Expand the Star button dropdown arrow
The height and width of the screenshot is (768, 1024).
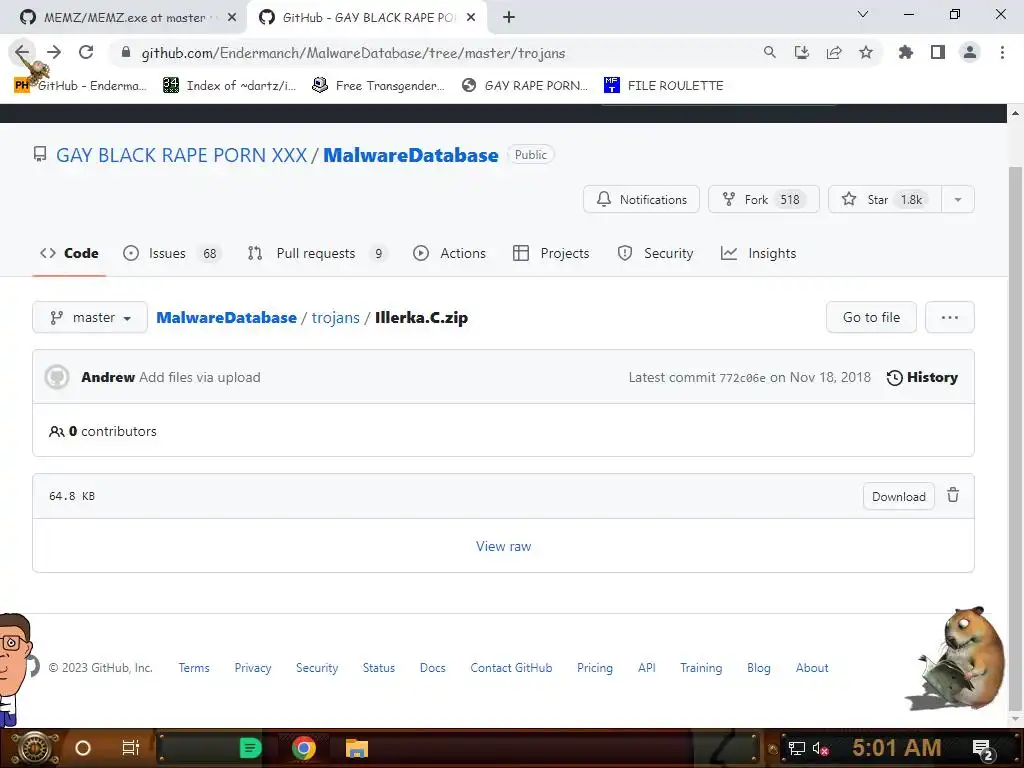click(958, 200)
